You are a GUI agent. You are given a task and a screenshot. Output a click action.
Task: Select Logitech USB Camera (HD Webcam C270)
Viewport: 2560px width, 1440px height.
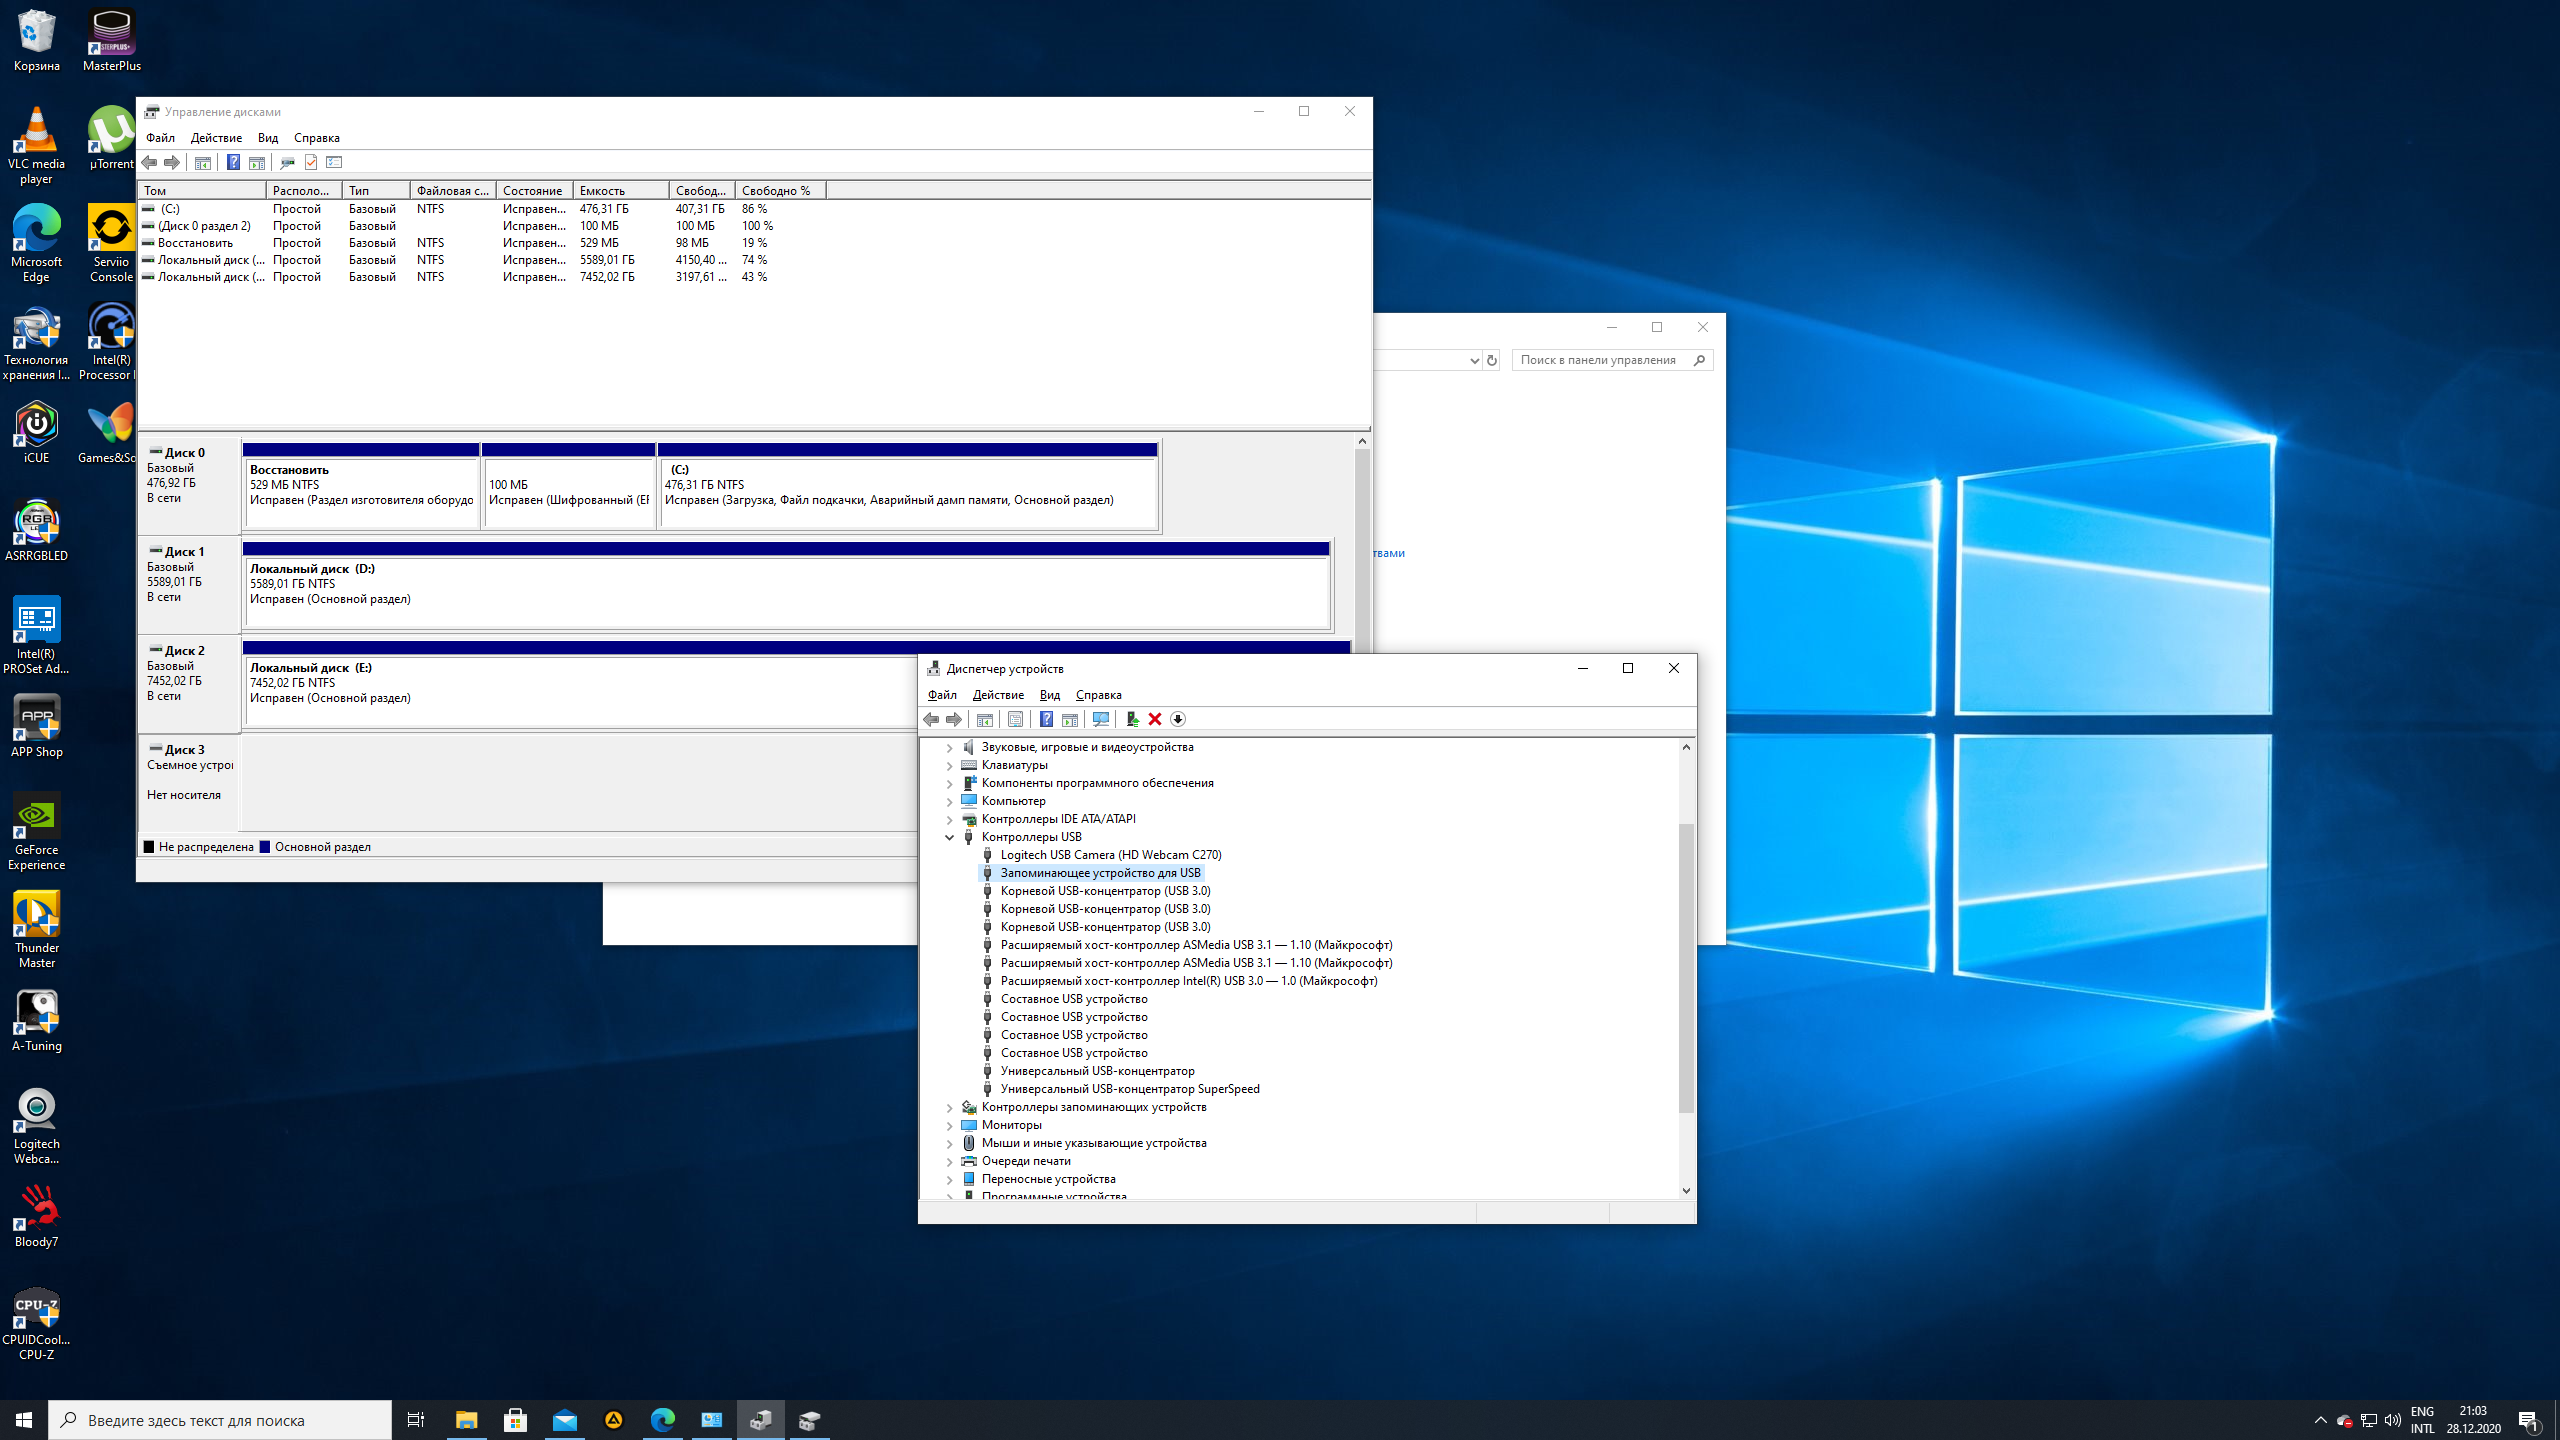pos(1110,855)
